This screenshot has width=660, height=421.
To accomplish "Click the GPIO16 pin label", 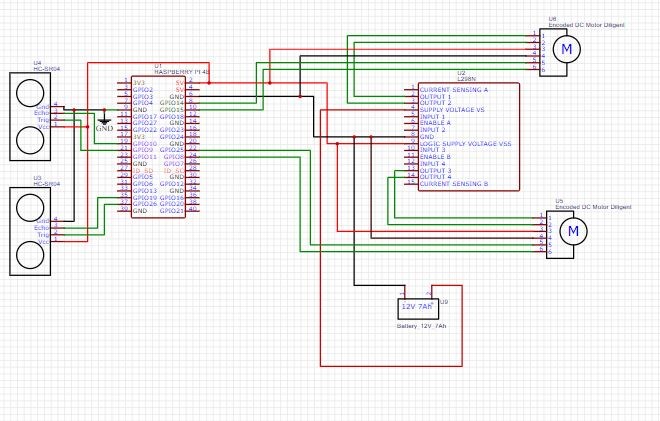I will tap(172, 197).
